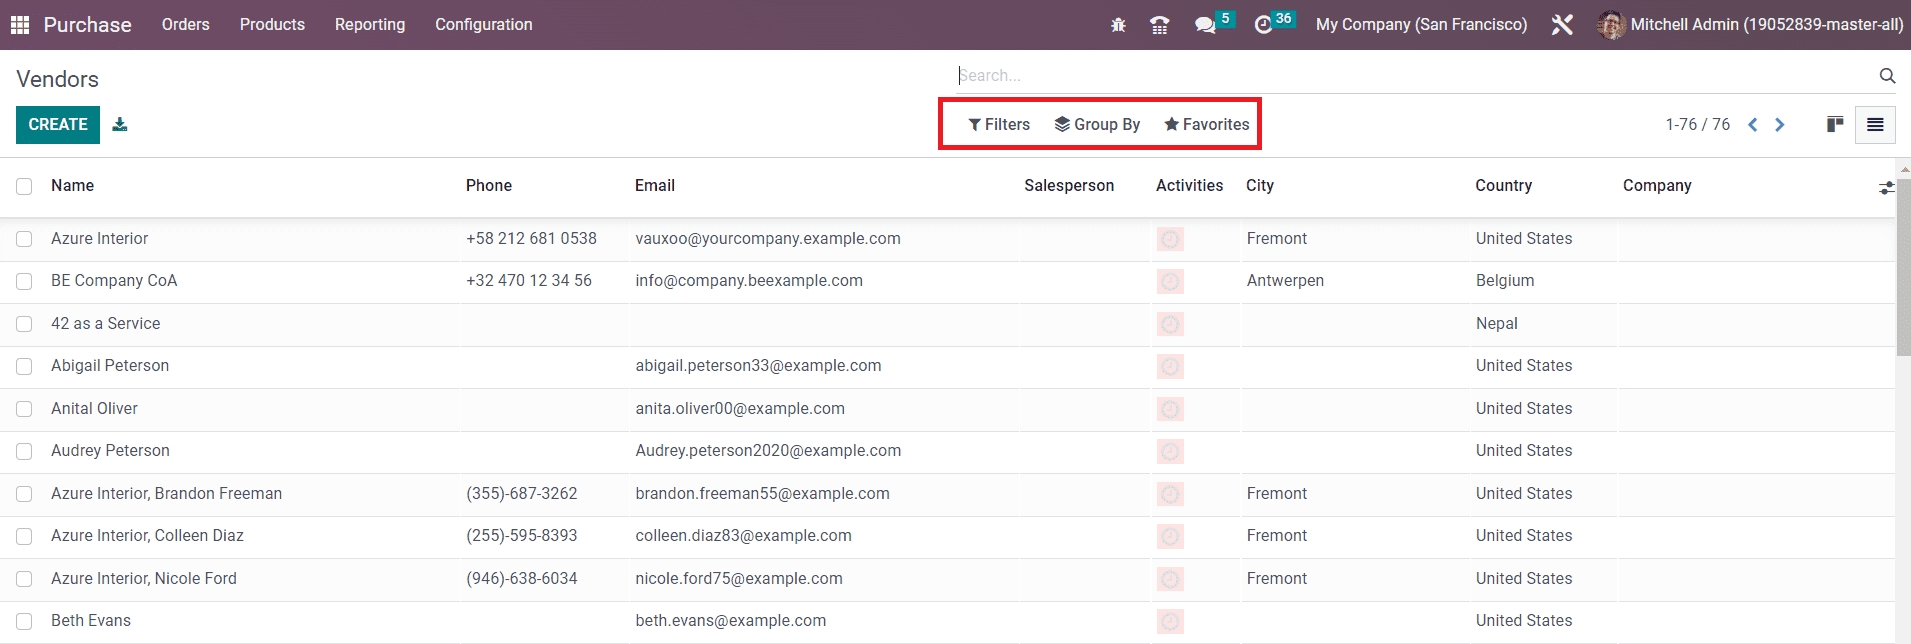Click the search magnifier icon

[x=1887, y=76]
